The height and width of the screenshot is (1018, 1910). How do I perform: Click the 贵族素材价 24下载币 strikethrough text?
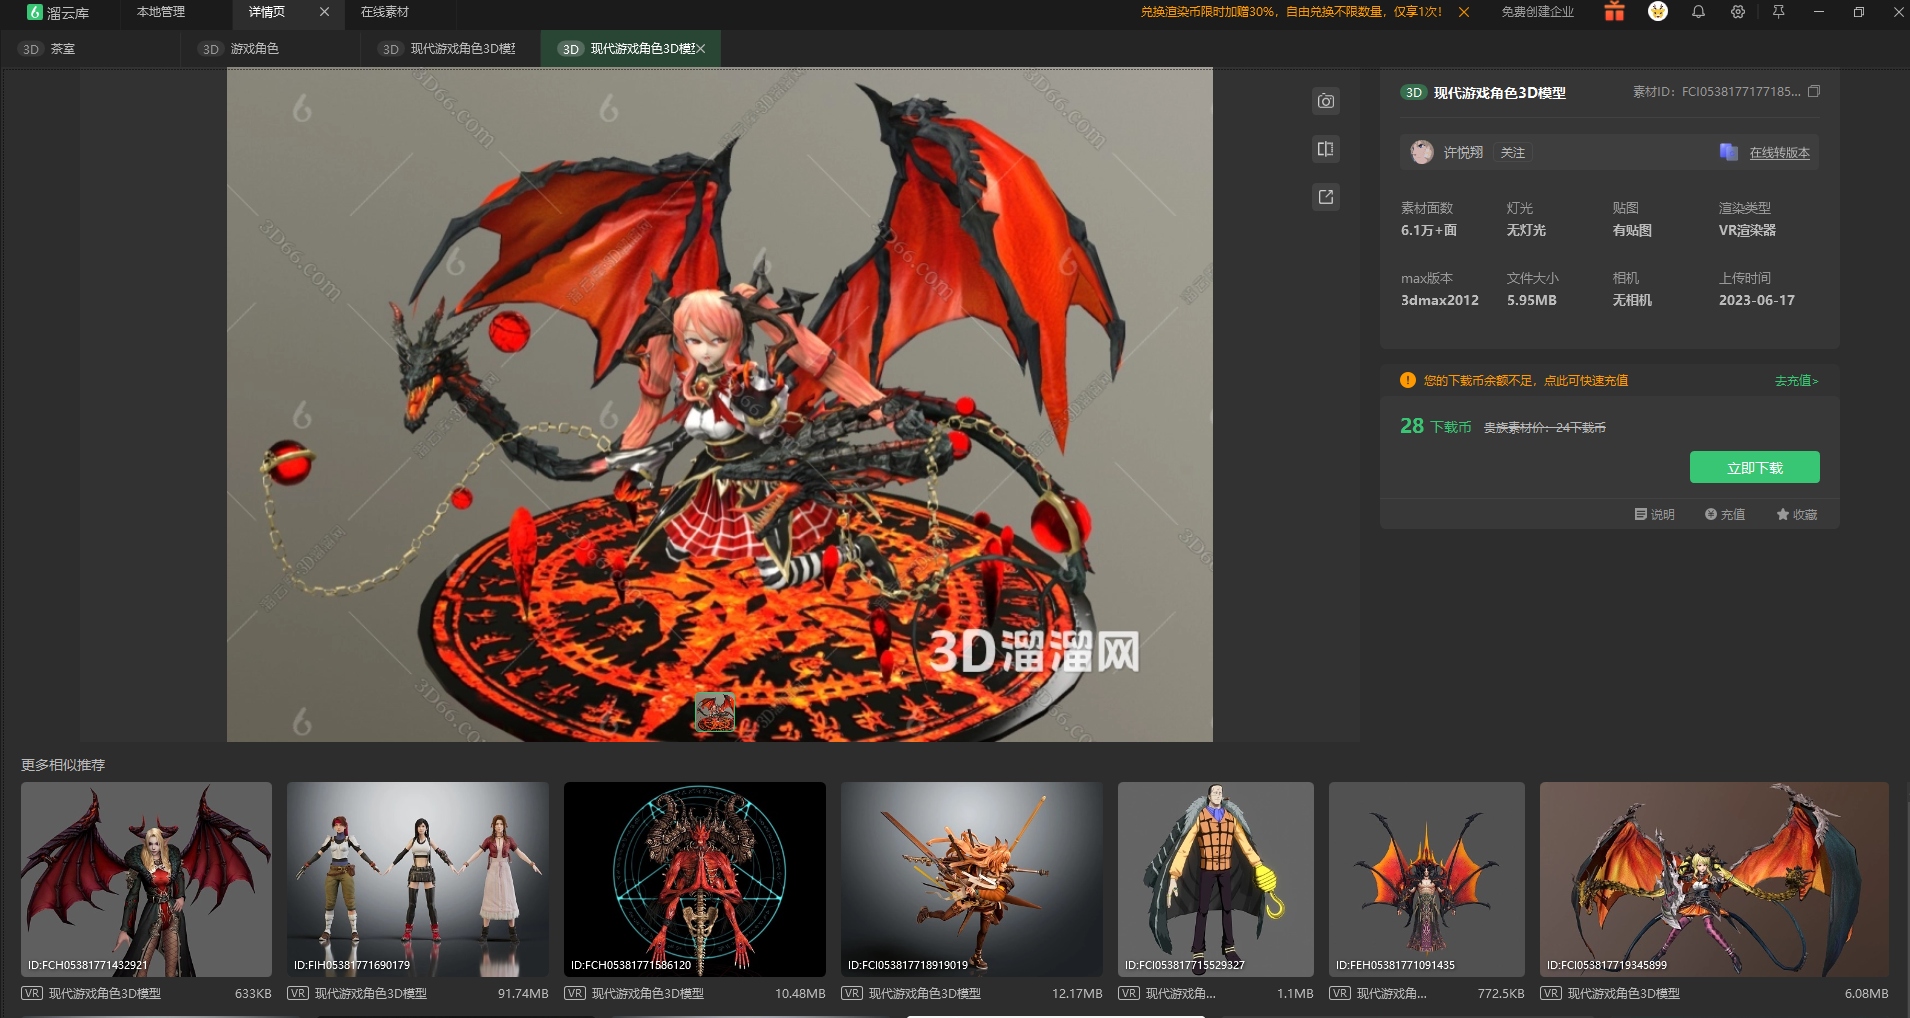point(1545,427)
